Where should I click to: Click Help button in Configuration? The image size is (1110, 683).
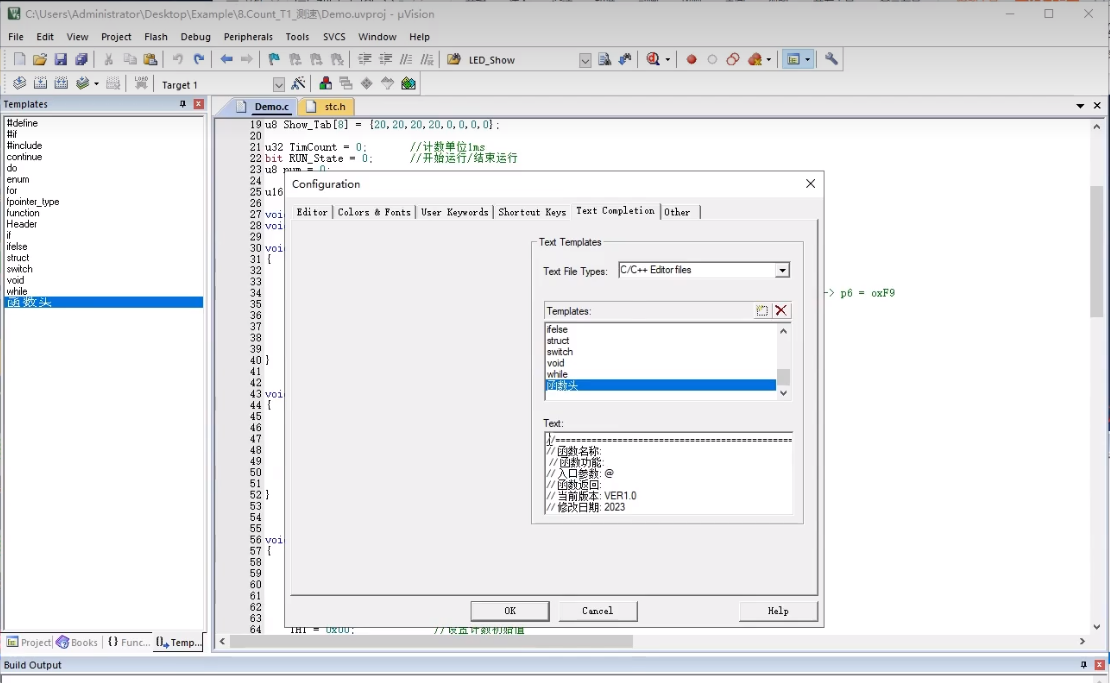778,611
